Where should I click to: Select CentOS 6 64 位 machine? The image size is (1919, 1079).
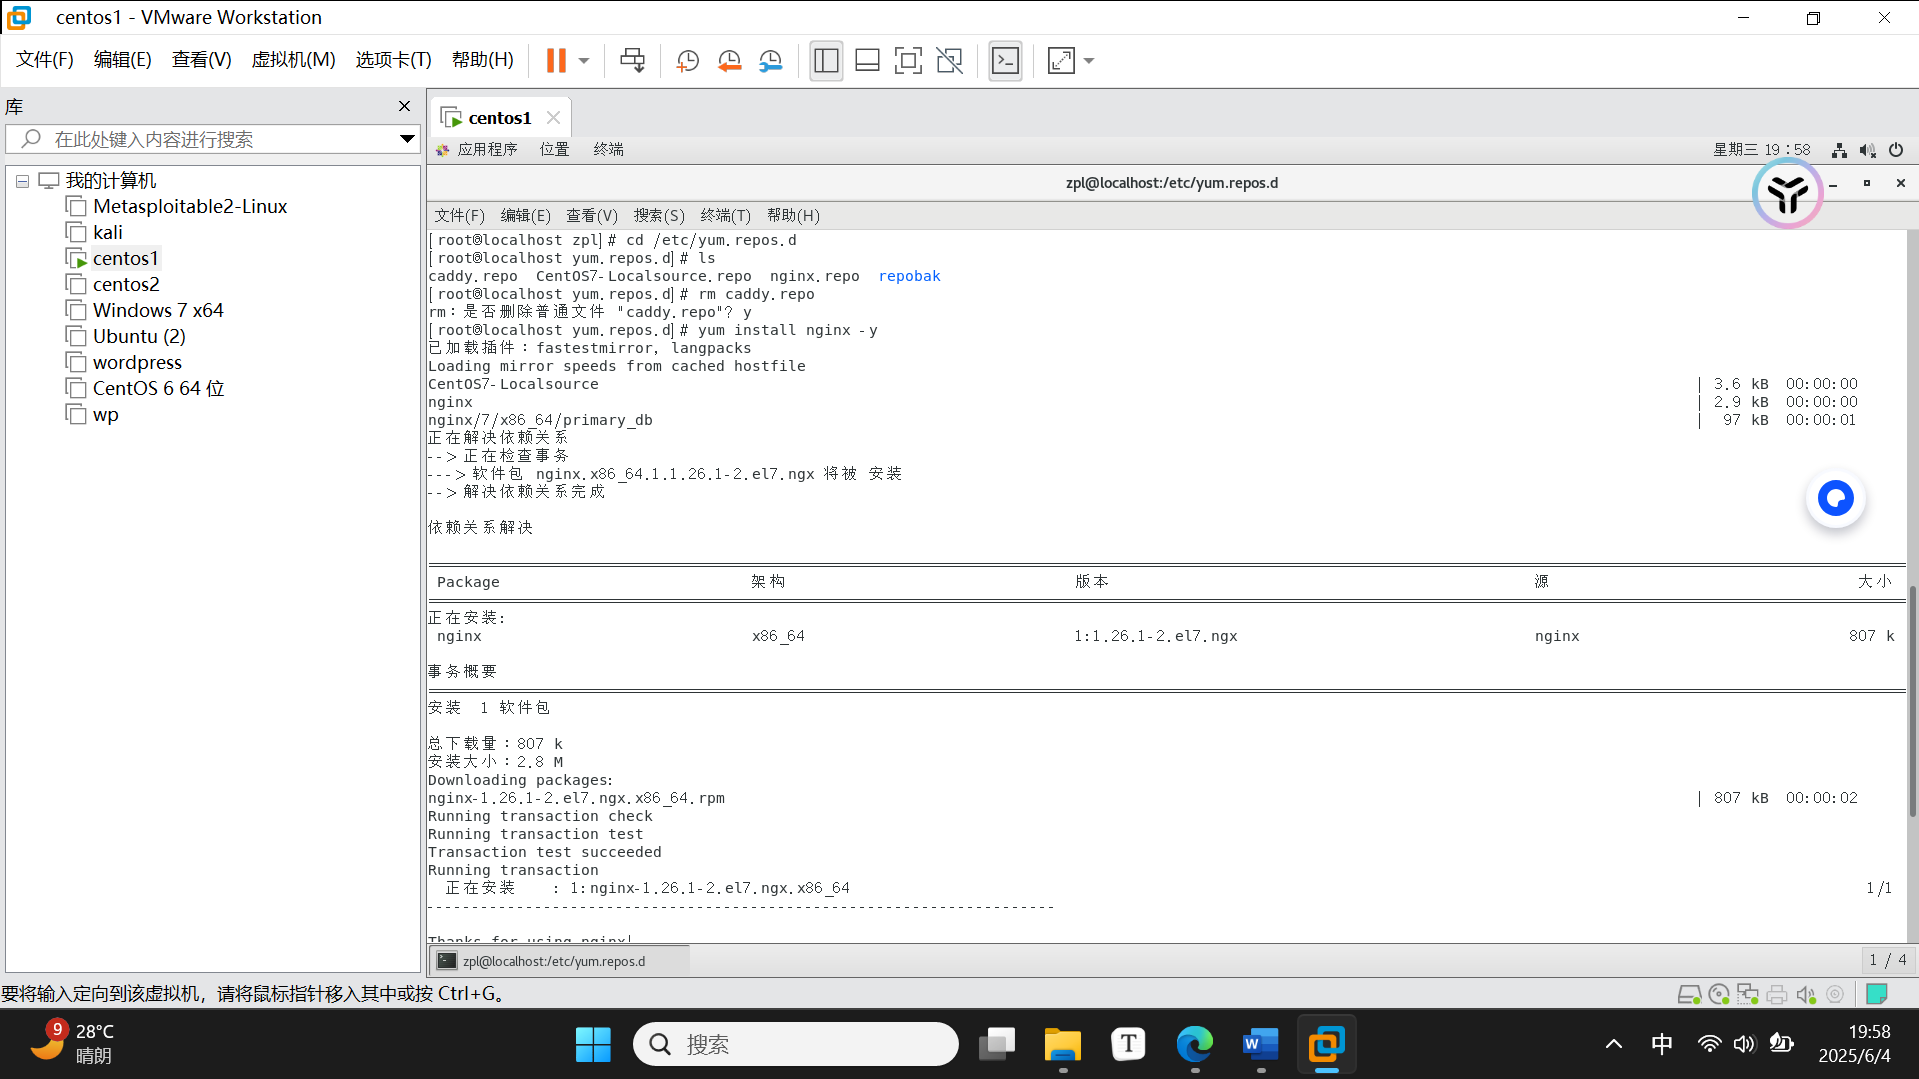(x=158, y=388)
